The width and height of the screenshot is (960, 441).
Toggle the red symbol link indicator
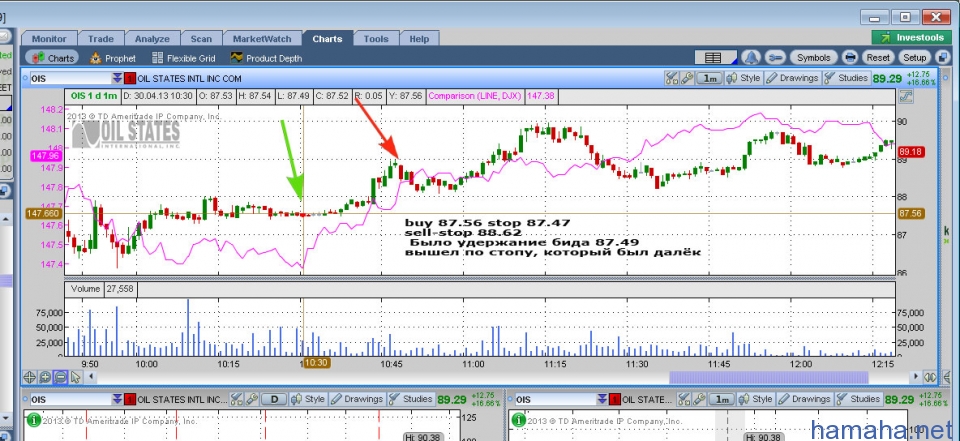tap(129, 78)
